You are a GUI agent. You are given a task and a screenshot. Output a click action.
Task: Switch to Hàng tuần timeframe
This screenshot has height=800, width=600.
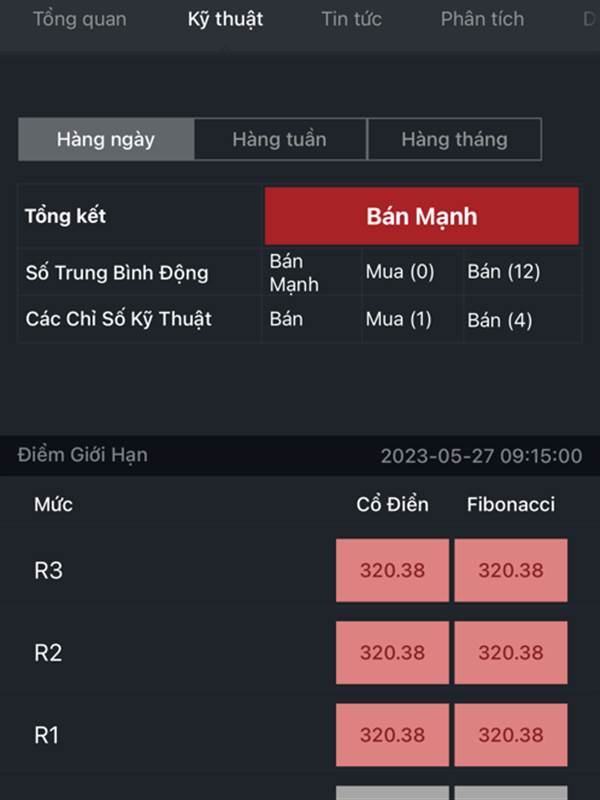pyautogui.click(x=280, y=139)
